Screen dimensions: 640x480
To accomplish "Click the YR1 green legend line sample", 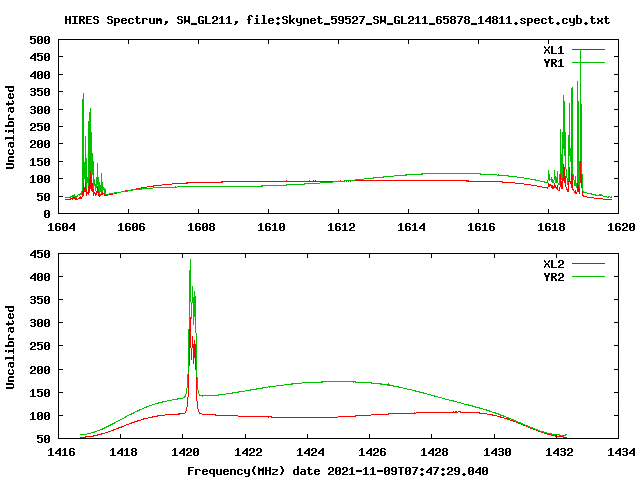I will (x=588, y=63).
